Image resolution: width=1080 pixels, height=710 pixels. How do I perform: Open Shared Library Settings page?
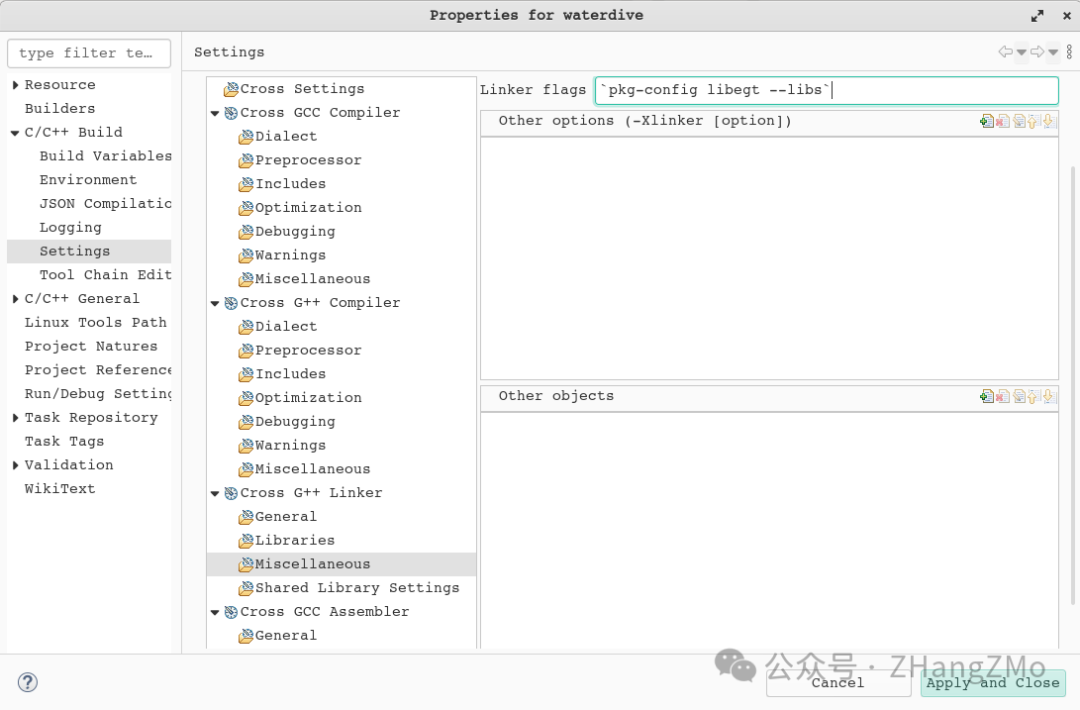349,588
